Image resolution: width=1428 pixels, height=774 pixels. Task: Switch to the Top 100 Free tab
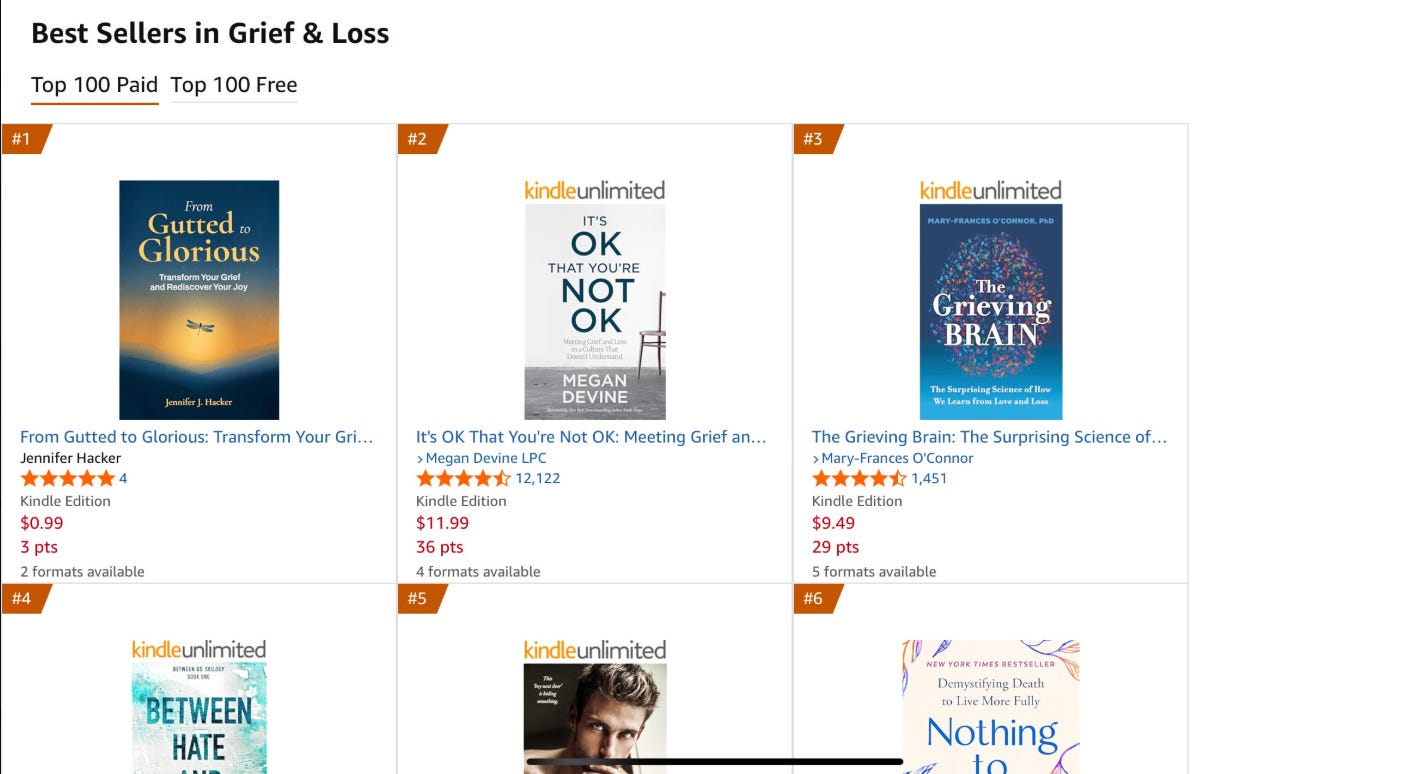click(x=233, y=85)
